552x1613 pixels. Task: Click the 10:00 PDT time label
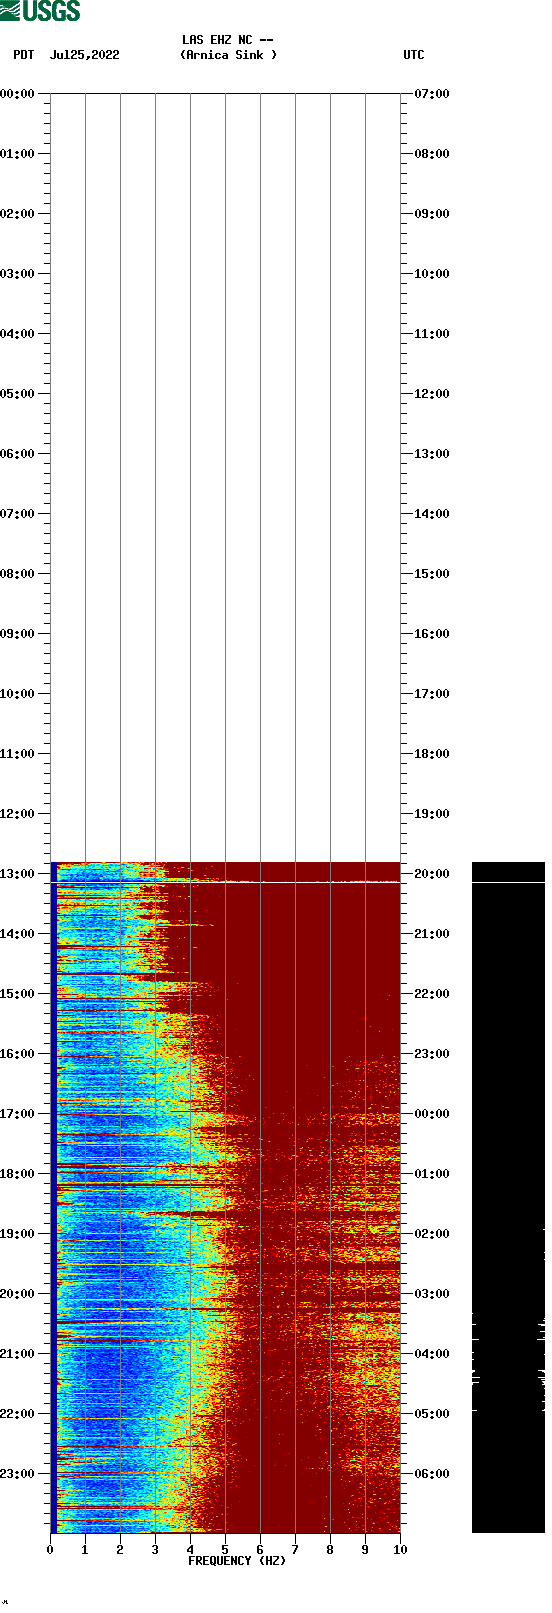[17, 694]
